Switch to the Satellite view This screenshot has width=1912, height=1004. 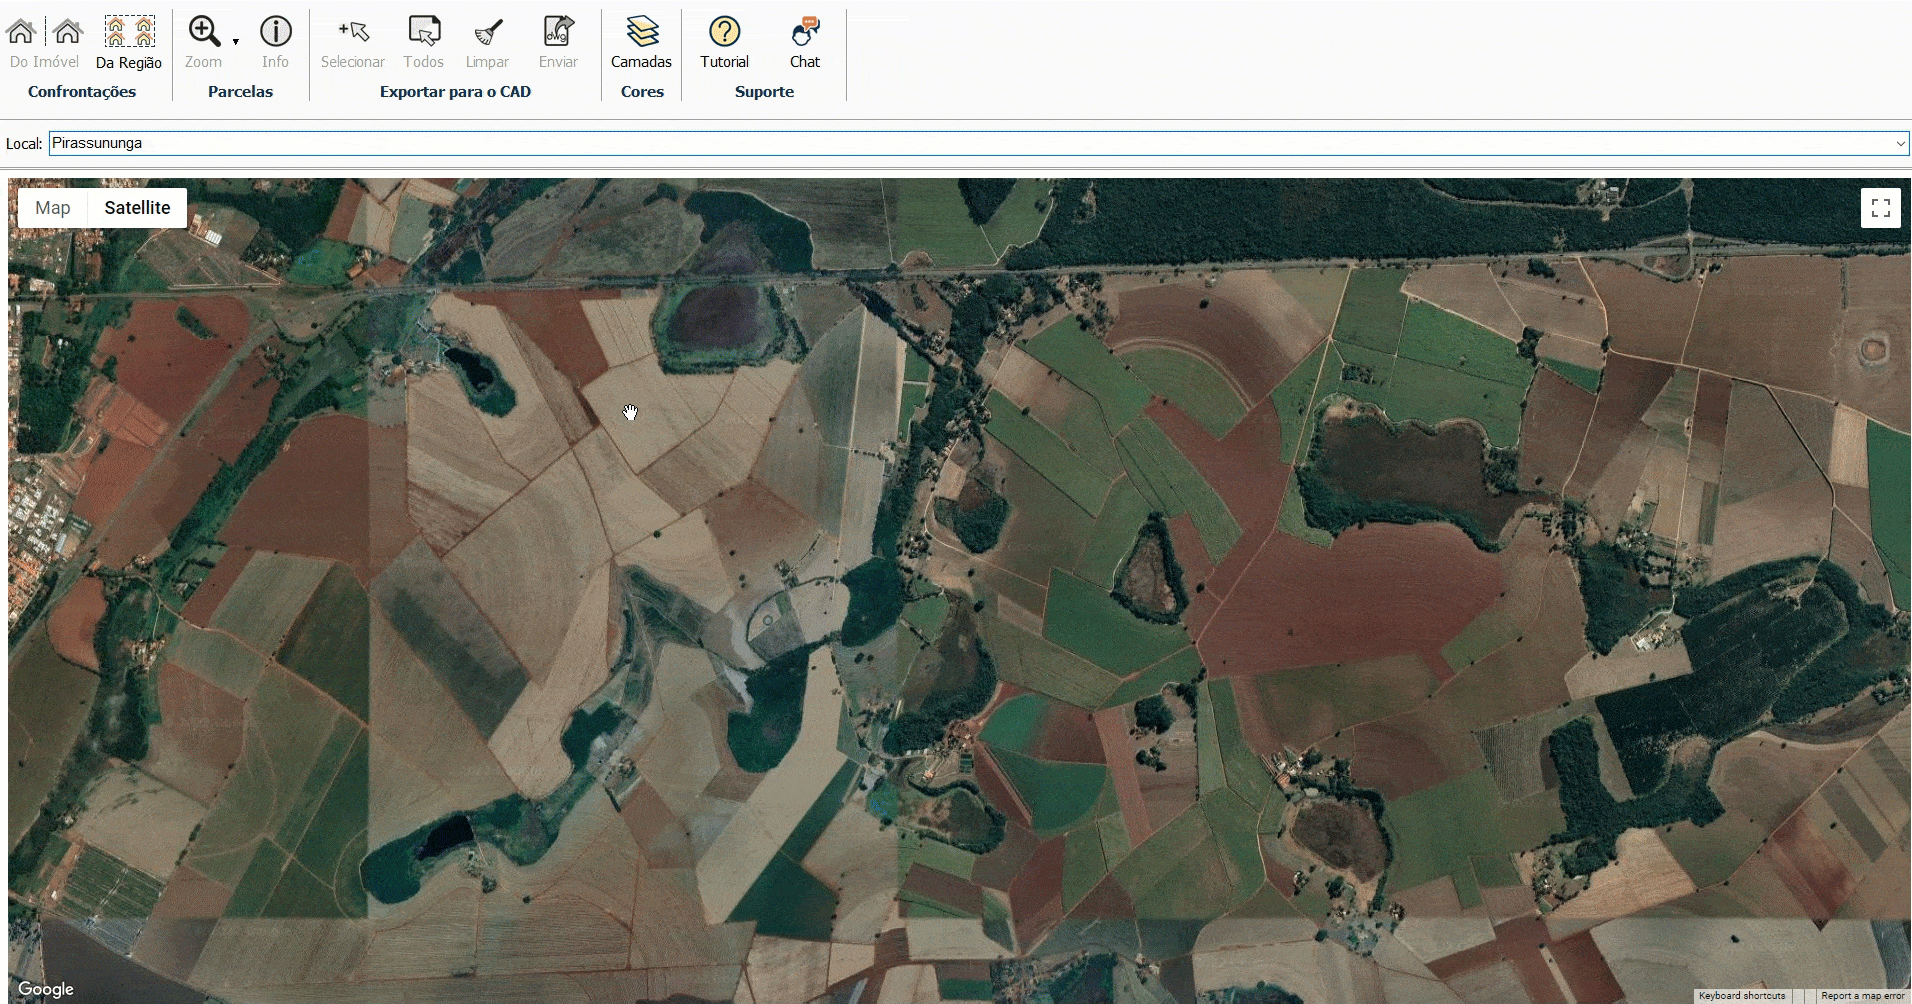137,208
